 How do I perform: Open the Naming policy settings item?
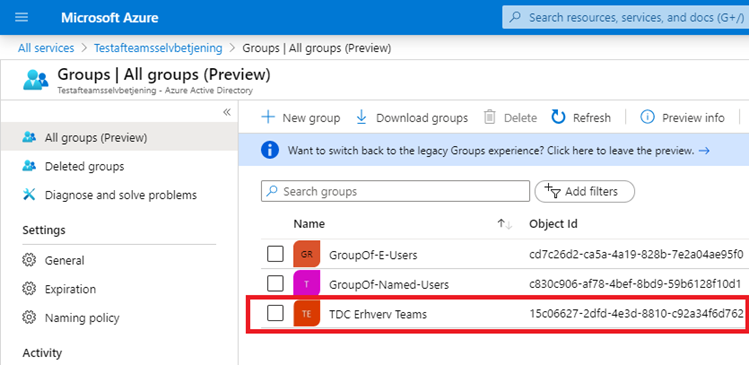(82, 318)
